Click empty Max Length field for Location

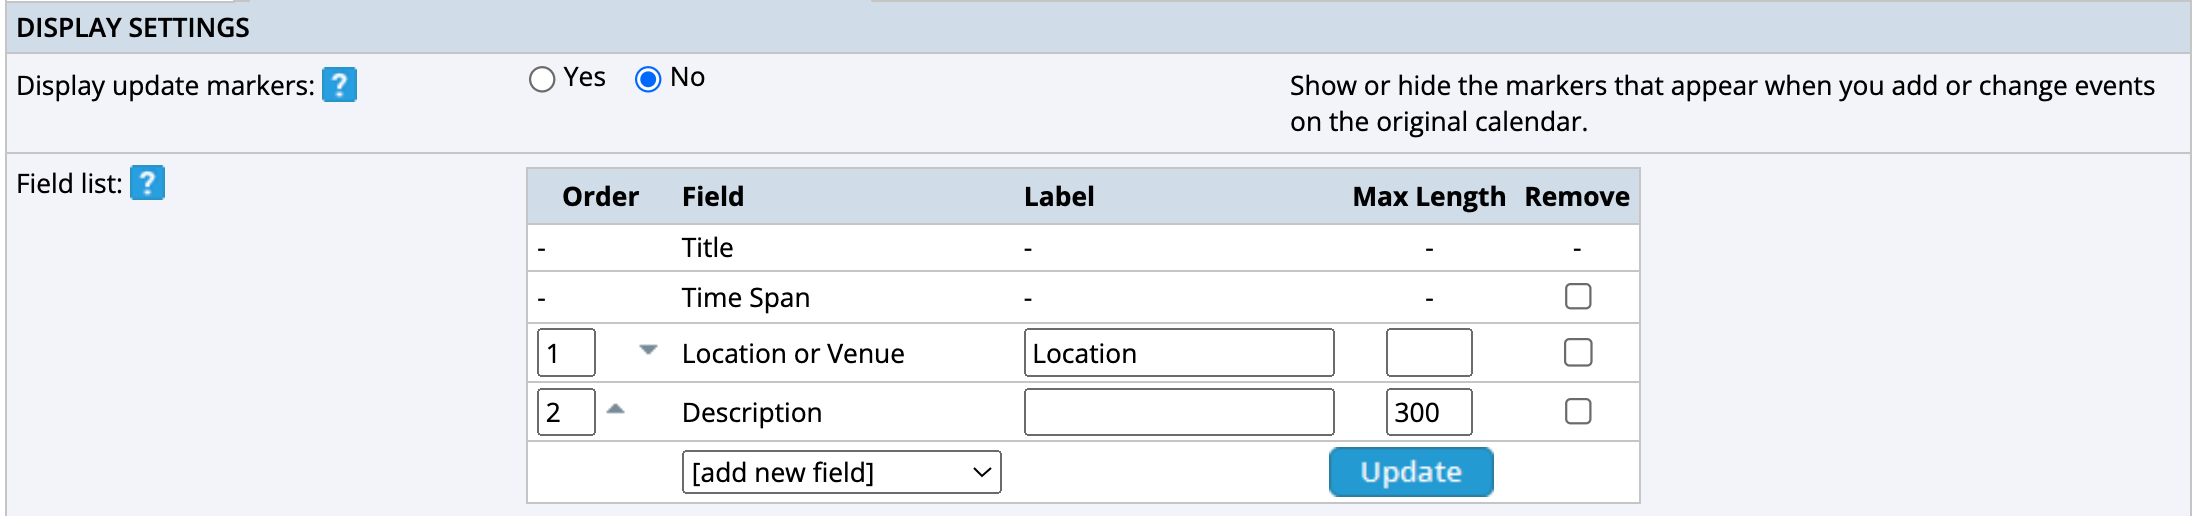pyautogui.click(x=1429, y=353)
